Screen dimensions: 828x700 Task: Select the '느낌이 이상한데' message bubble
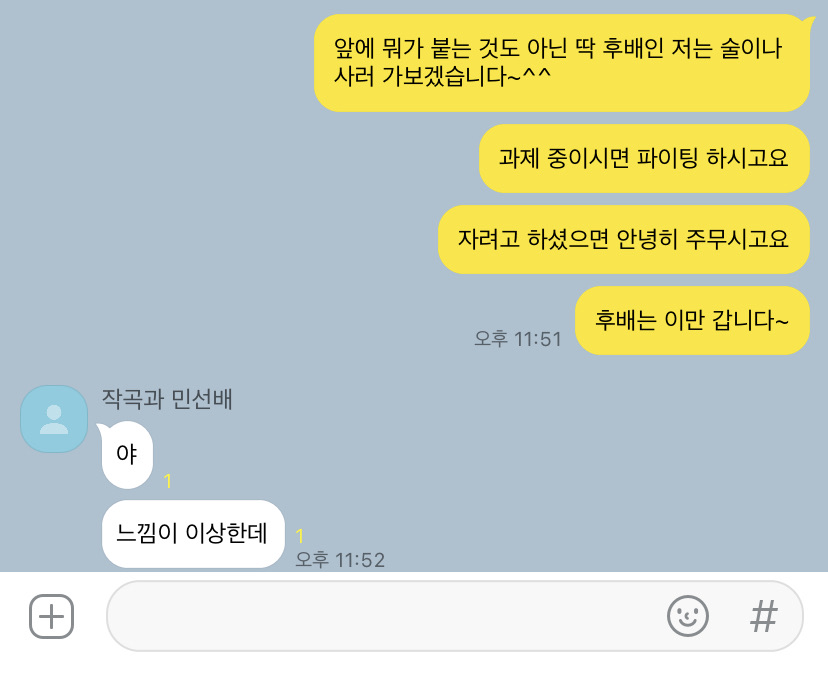pyautogui.click(x=193, y=534)
